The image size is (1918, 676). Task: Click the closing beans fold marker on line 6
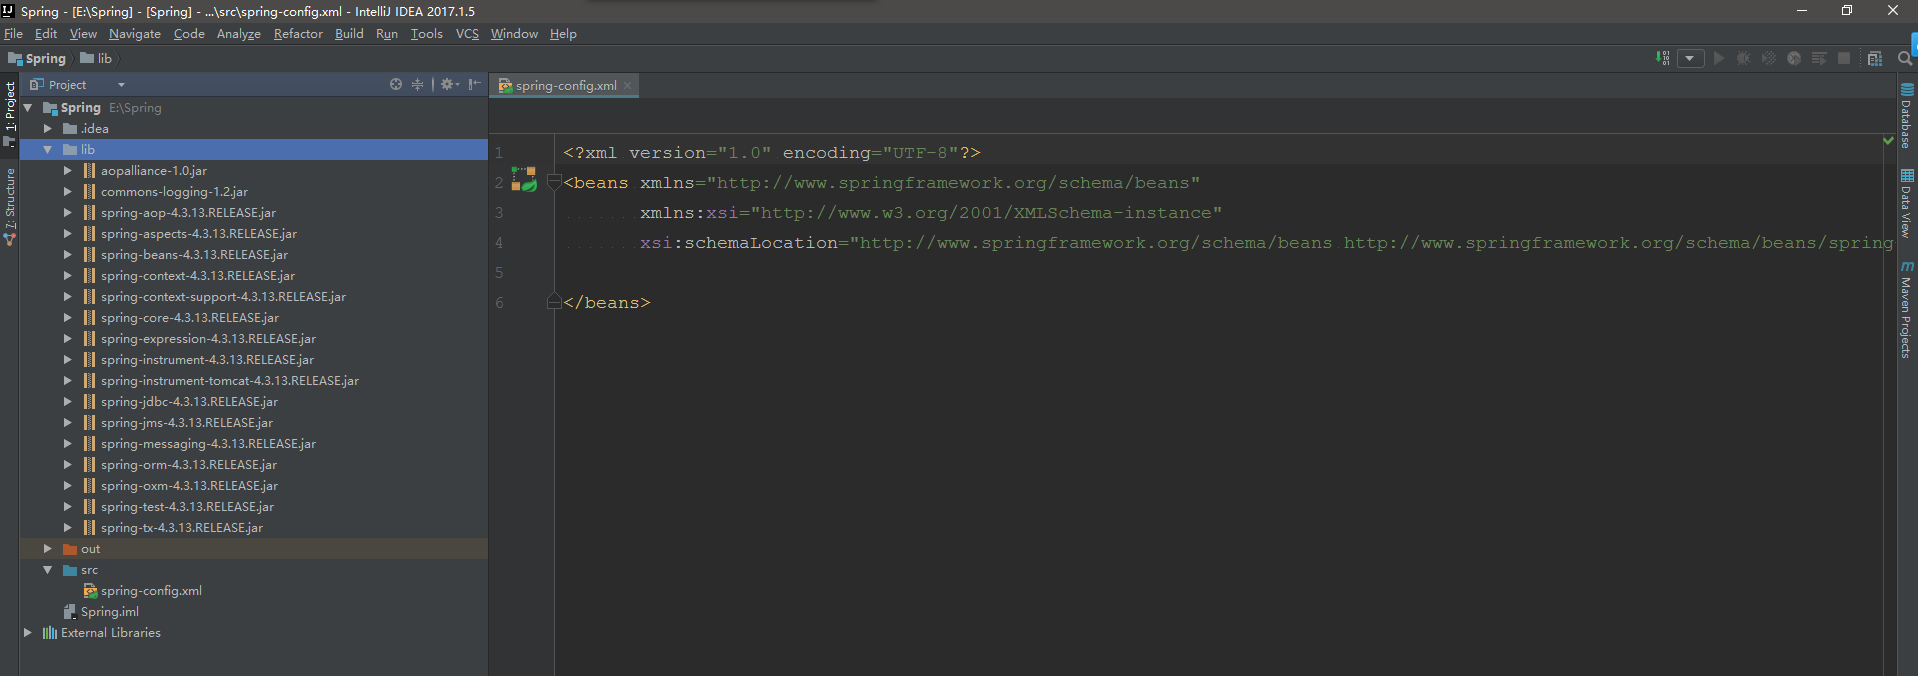(554, 302)
